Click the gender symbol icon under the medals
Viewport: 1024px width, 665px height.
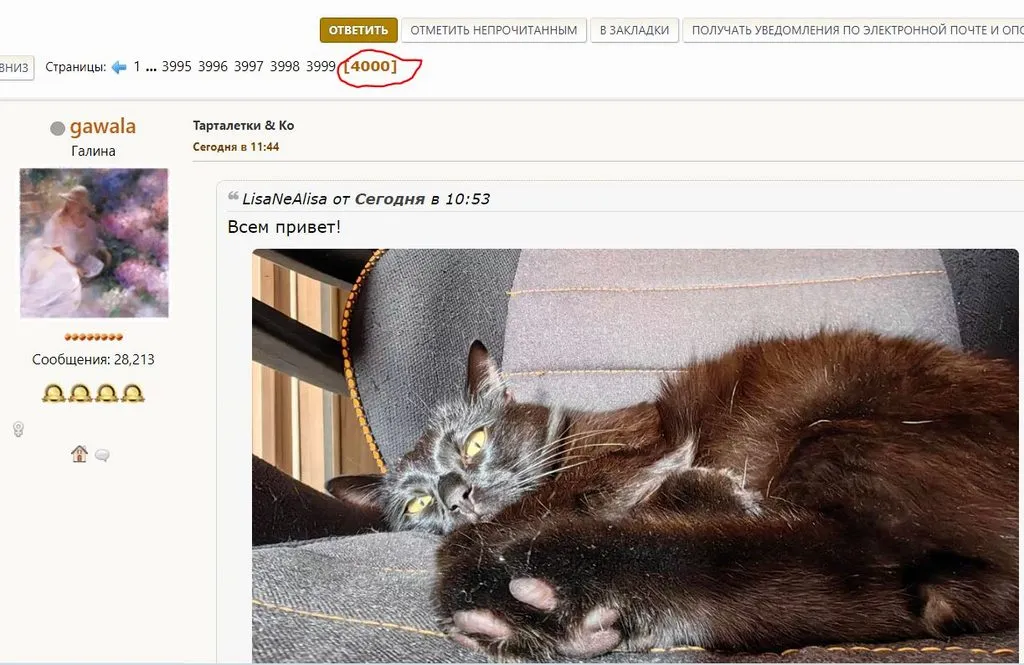pos(18,429)
